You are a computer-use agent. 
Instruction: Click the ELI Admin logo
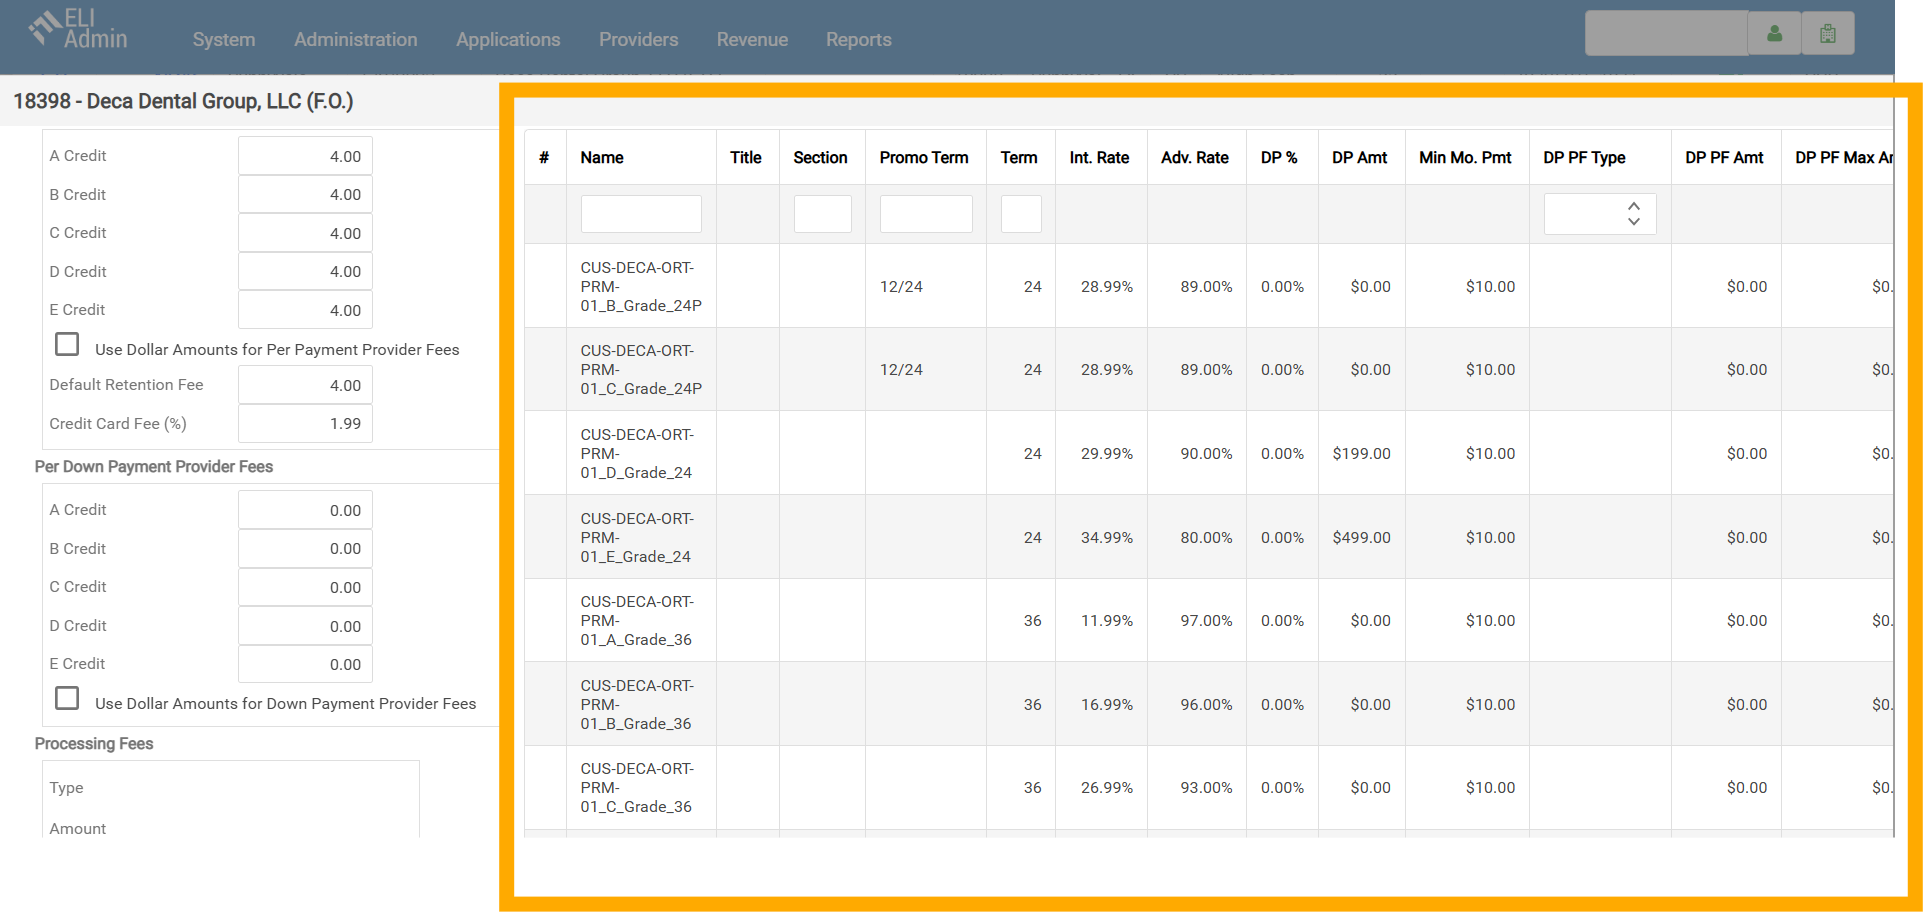79,30
